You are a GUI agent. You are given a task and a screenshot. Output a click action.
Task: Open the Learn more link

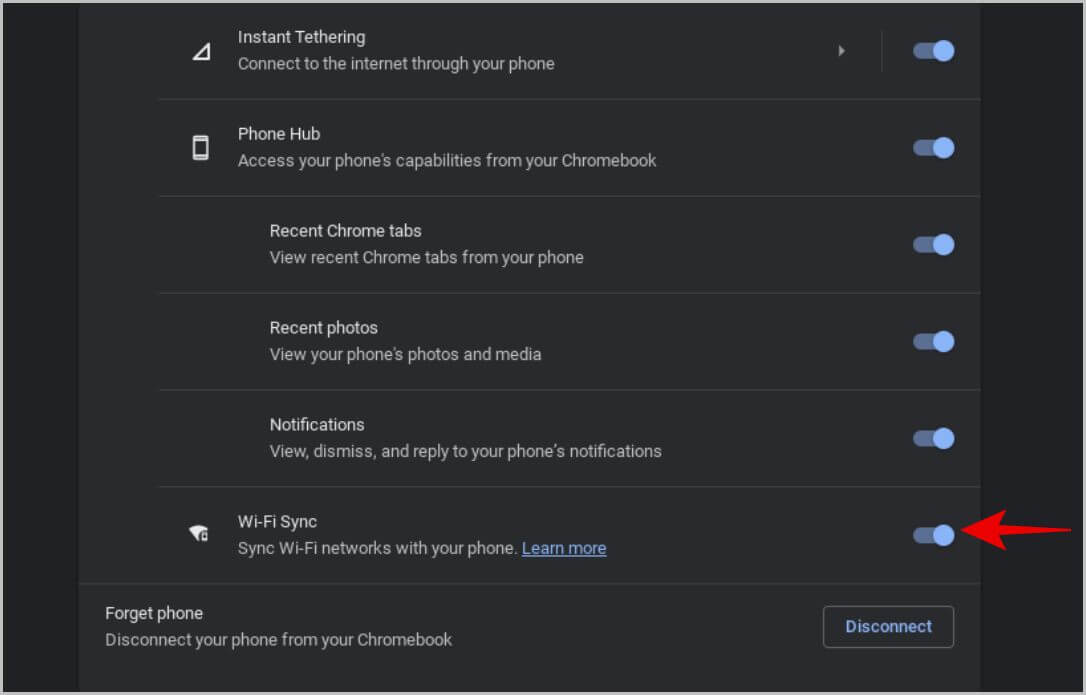[x=564, y=548]
